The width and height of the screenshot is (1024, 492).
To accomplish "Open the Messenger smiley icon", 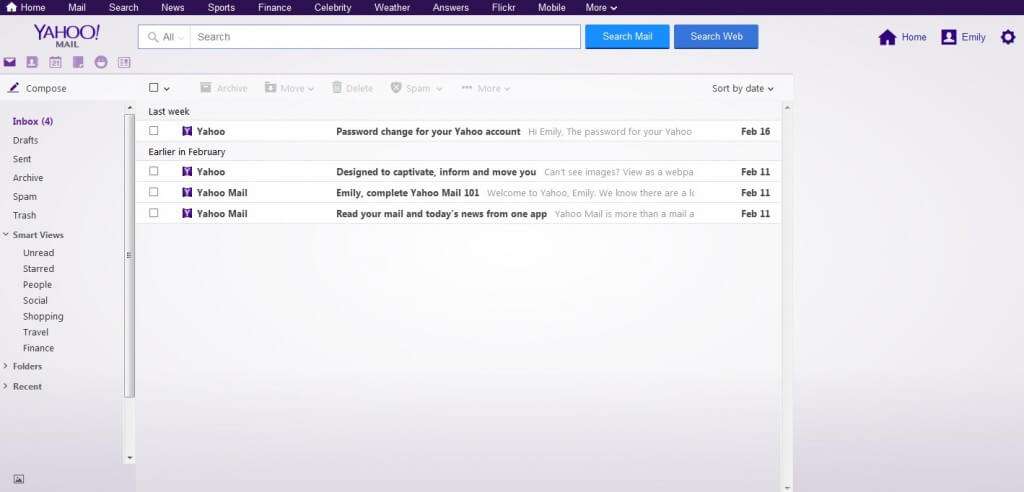I will coord(101,62).
